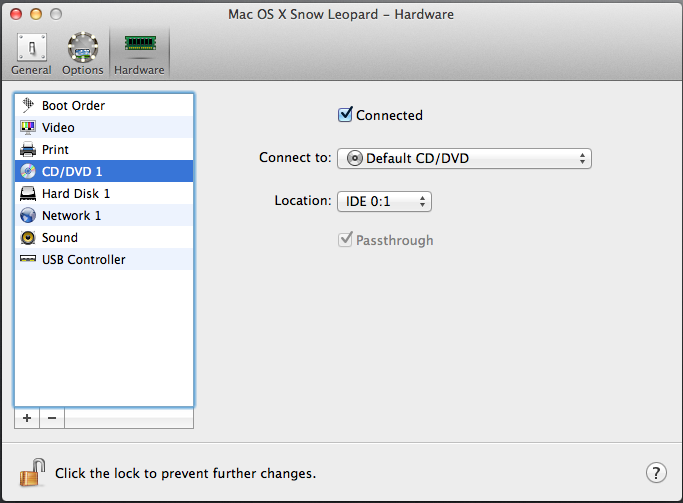Add a device with the plus button
This screenshot has width=683, height=503.
[27, 418]
